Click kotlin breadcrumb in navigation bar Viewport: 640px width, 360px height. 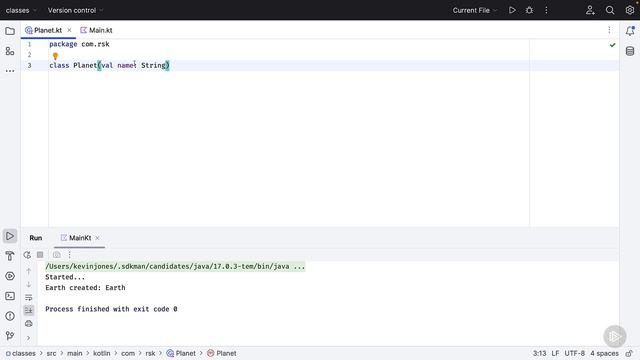(x=102, y=353)
